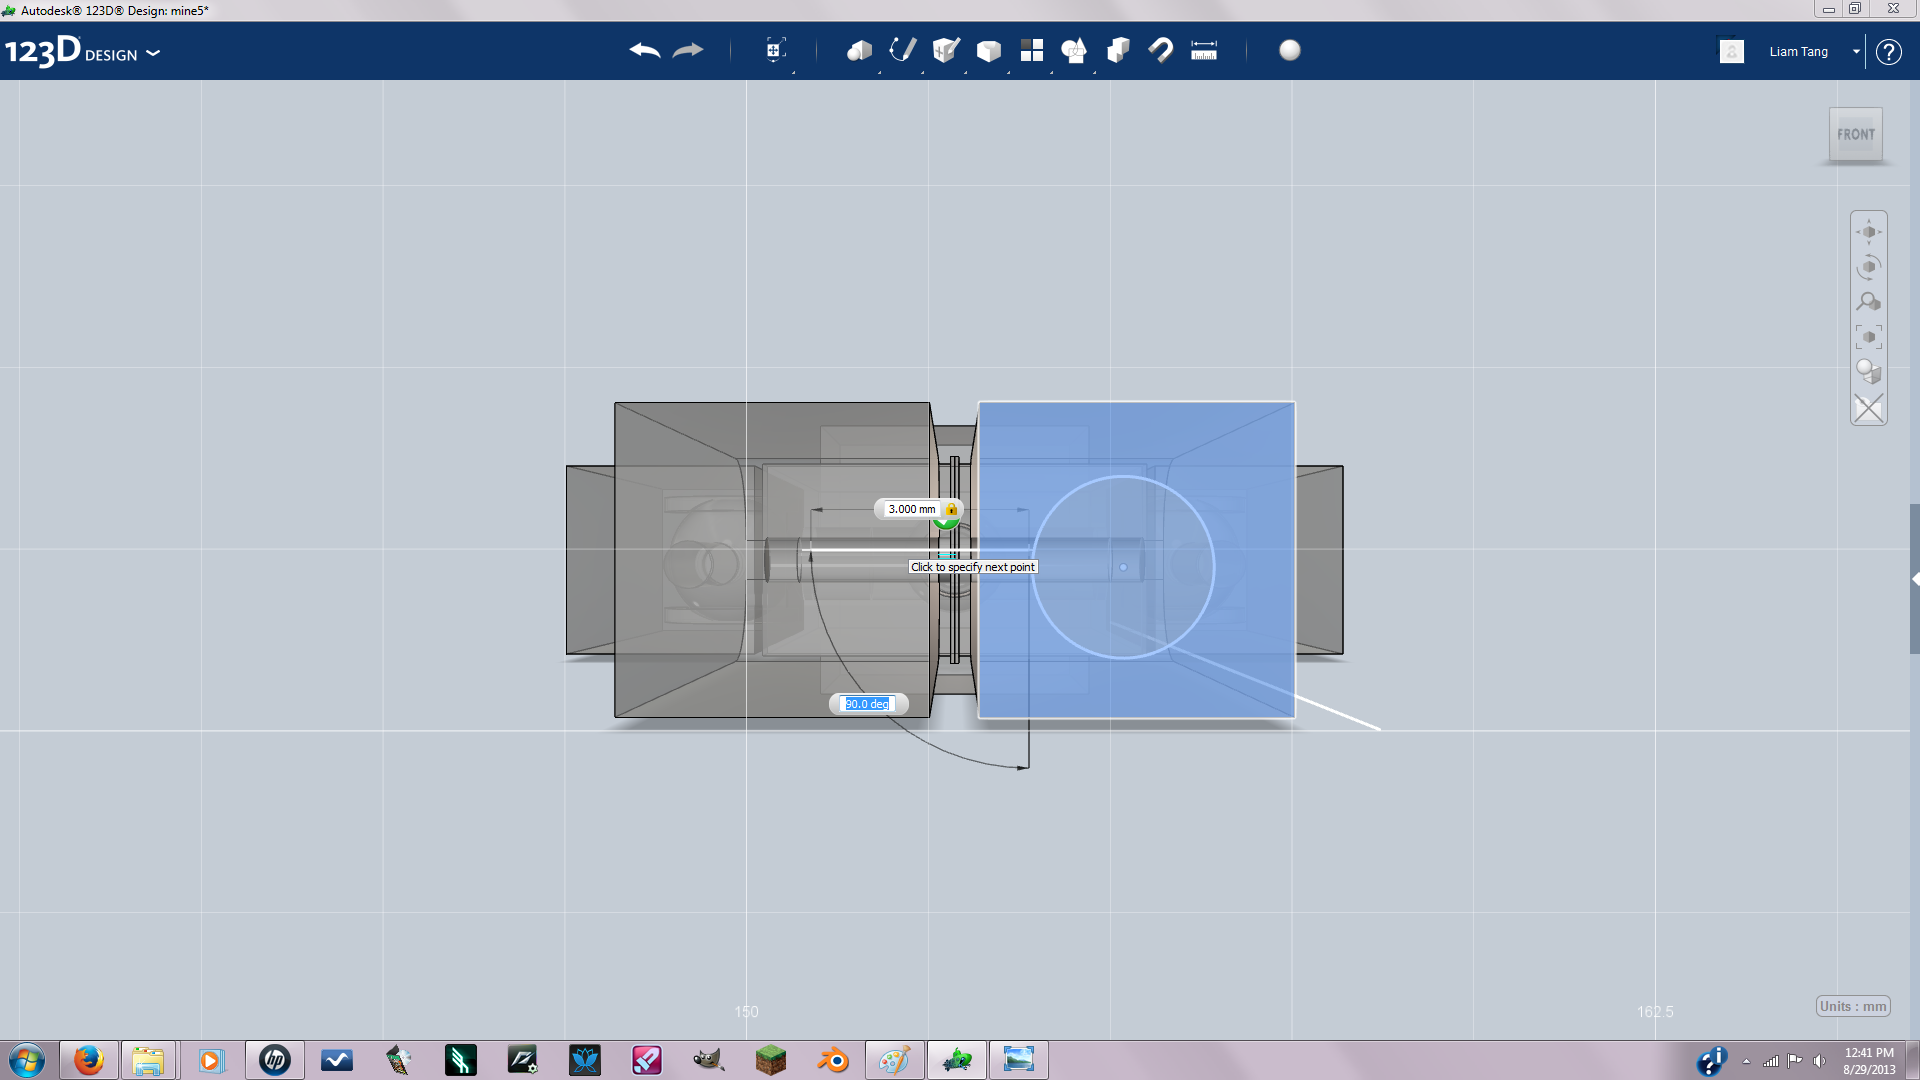The height and width of the screenshot is (1080, 1920).
Task: Click the FRONT face of the view cube
Action: tap(1856, 134)
